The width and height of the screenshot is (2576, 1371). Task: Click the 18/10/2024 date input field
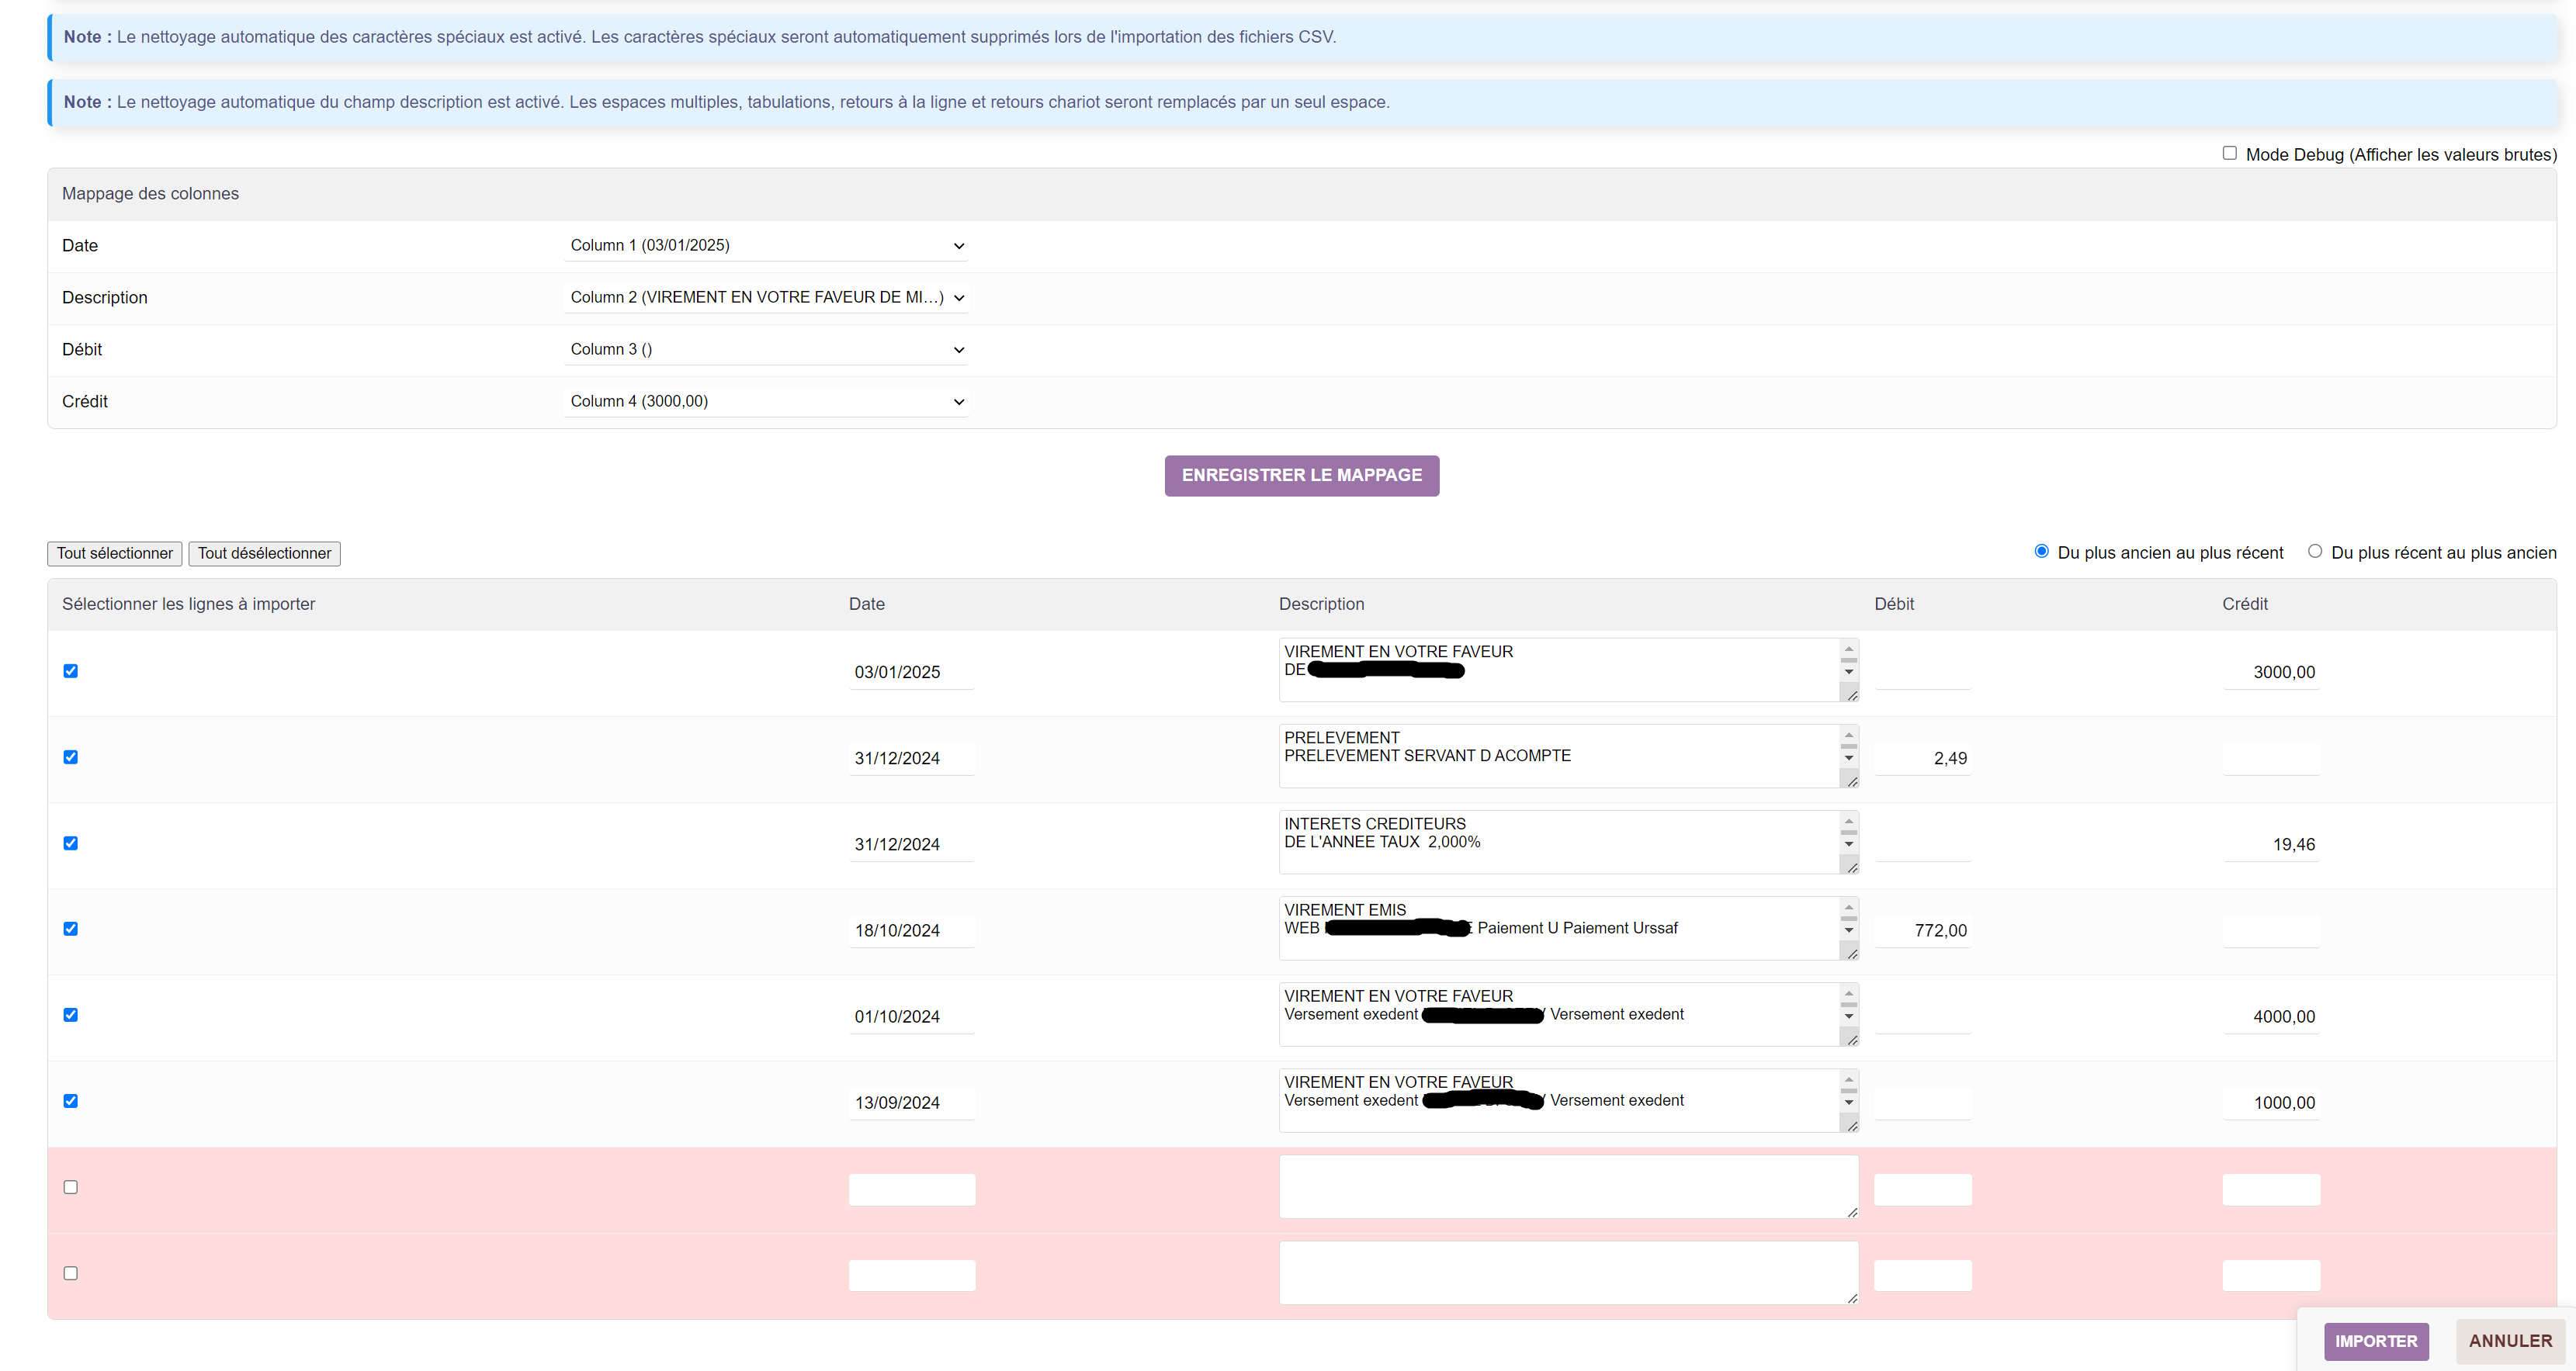(910, 931)
